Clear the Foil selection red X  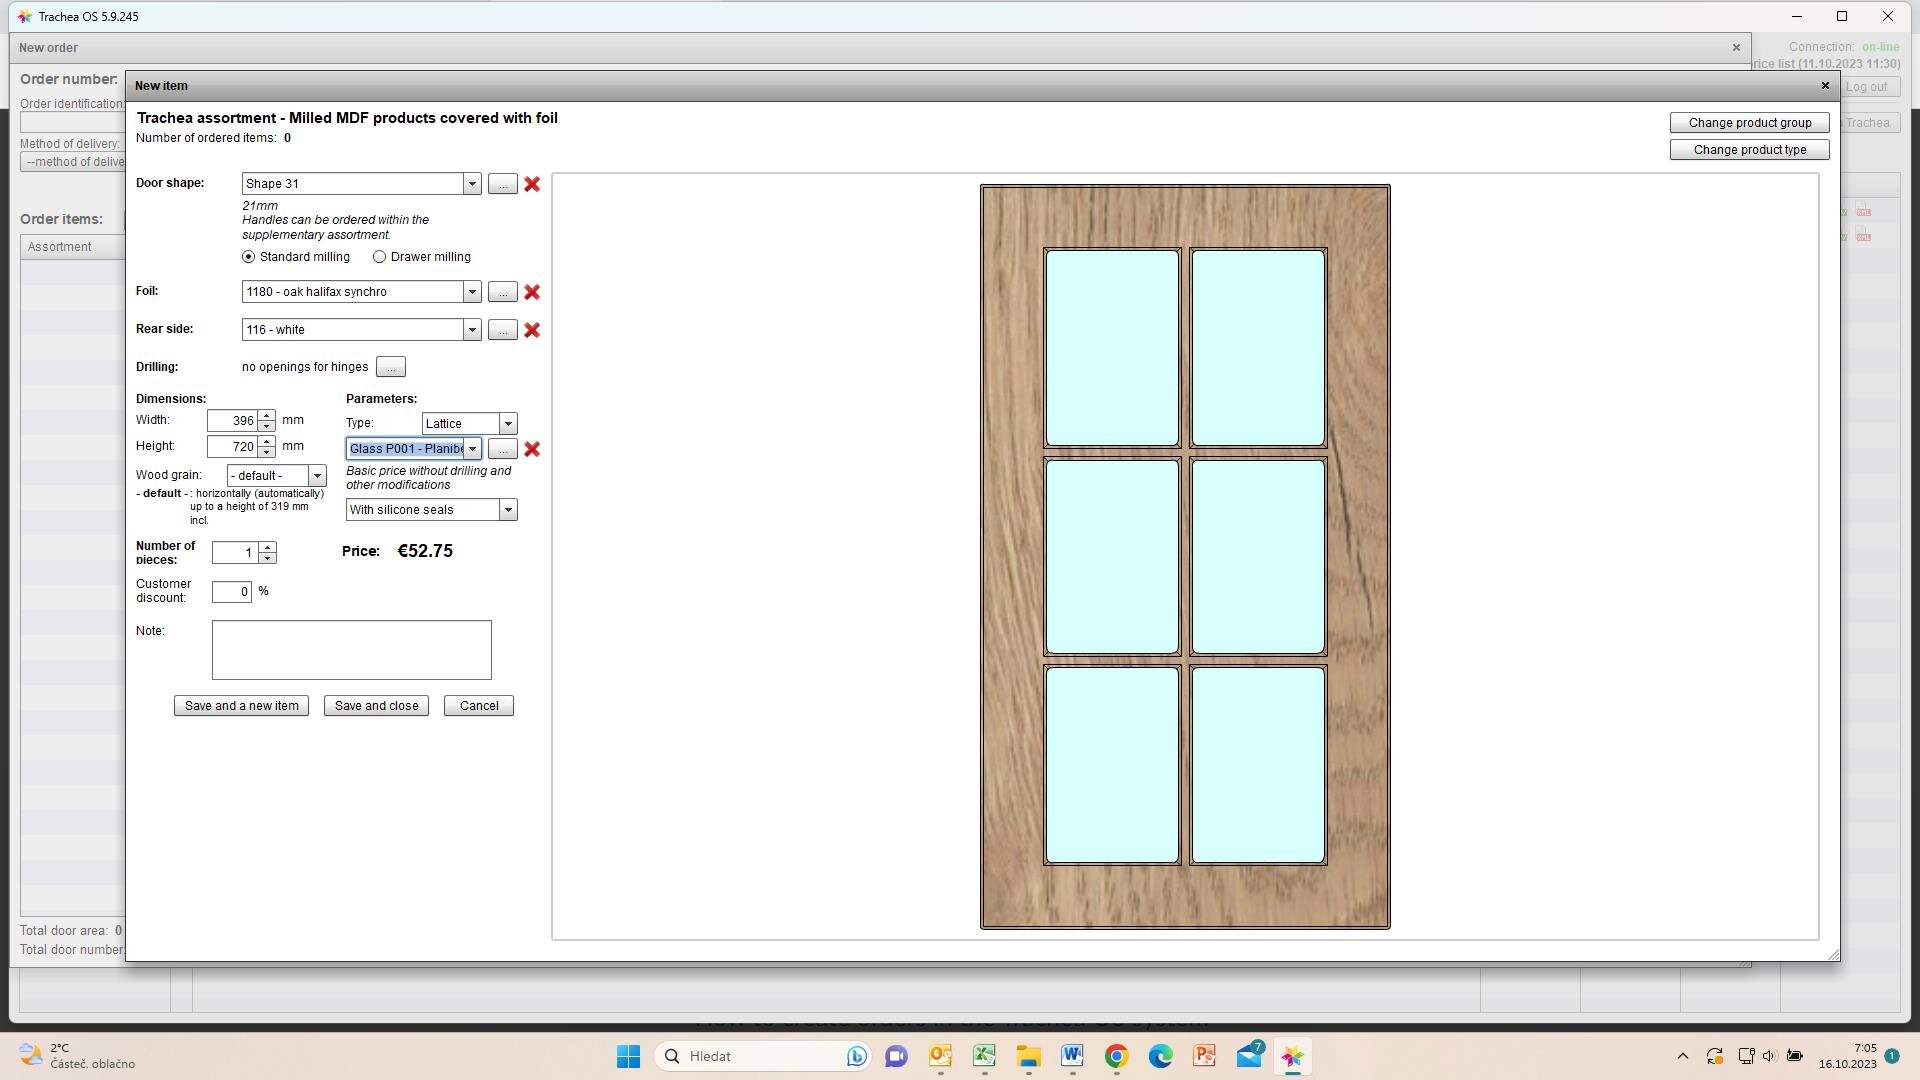(532, 292)
